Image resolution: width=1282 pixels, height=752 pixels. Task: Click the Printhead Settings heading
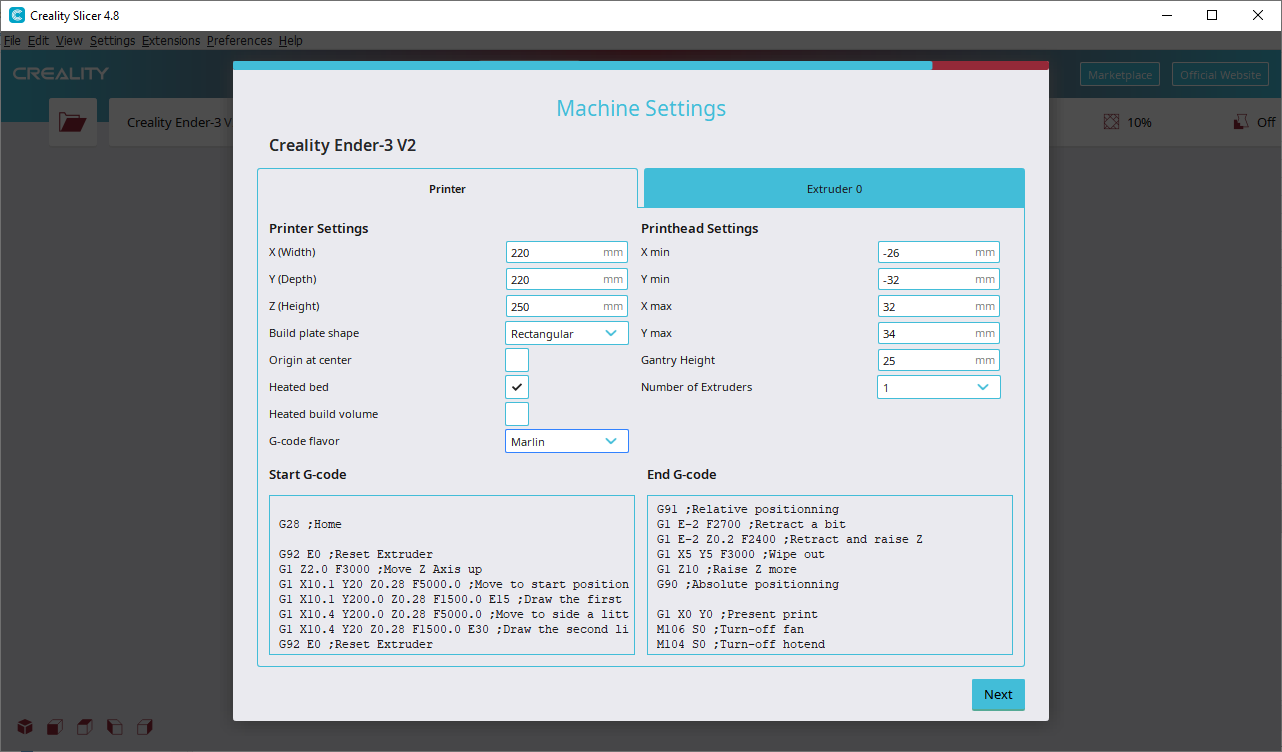[700, 228]
